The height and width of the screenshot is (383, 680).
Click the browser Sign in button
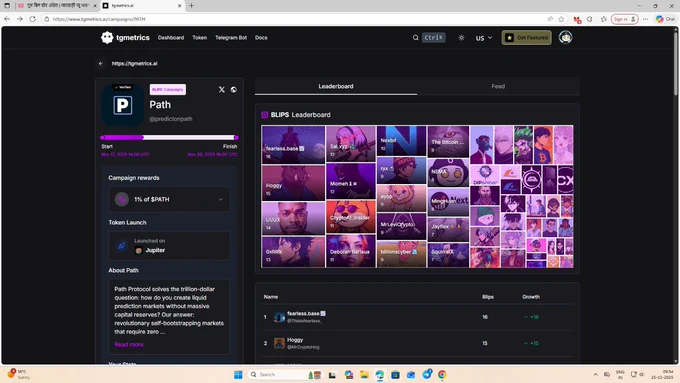click(x=624, y=19)
